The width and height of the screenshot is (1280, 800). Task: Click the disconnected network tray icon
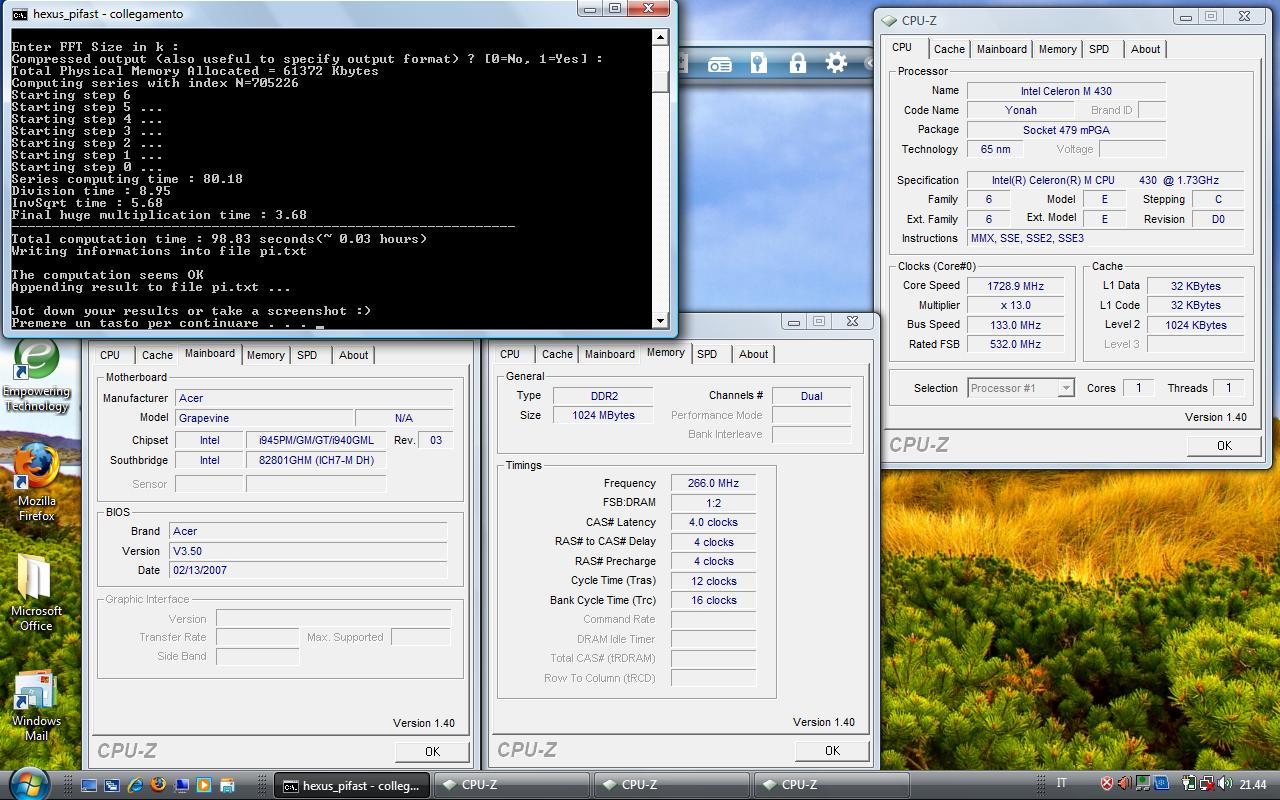pyautogui.click(x=1207, y=784)
